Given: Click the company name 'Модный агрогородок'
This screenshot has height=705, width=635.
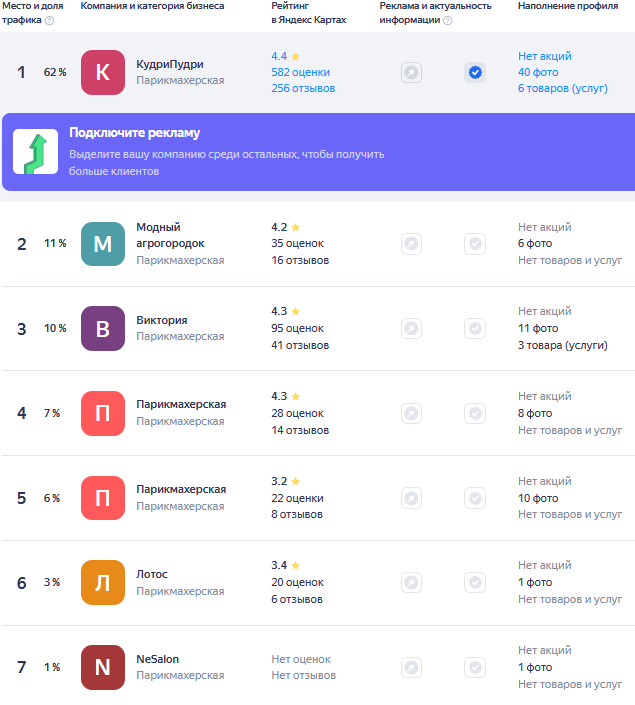Looking at the screenshot, I should (170, 235).
